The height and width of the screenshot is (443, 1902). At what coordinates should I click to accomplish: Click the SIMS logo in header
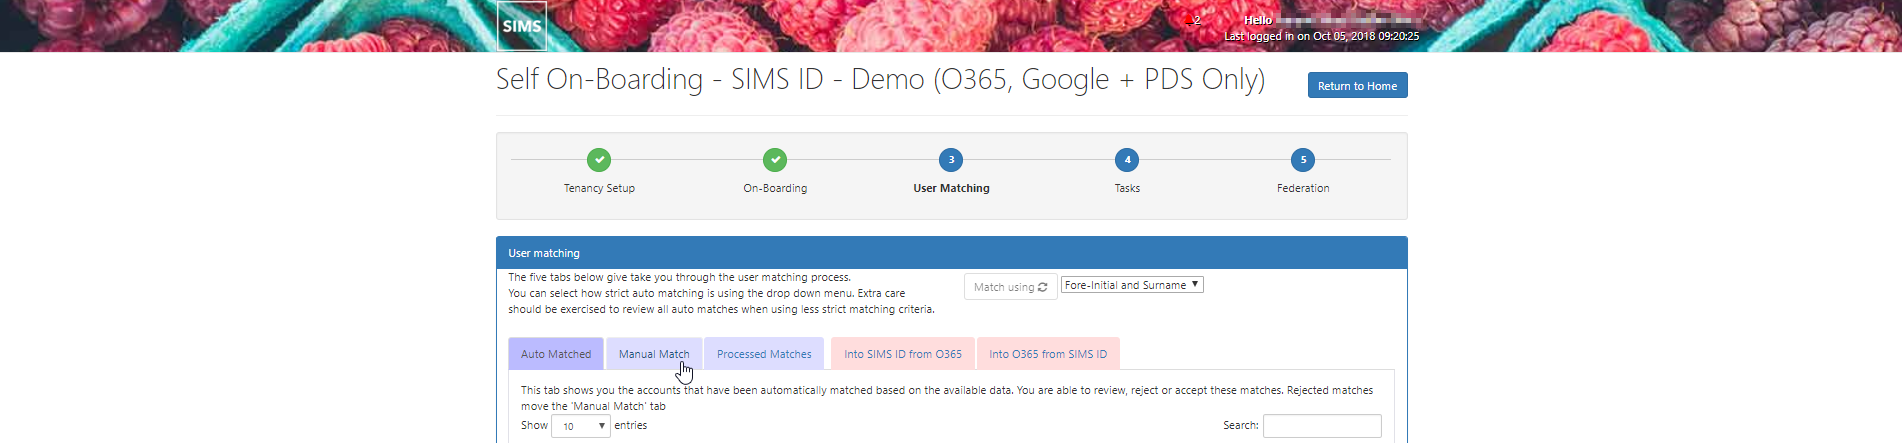[x=522, y=26]
